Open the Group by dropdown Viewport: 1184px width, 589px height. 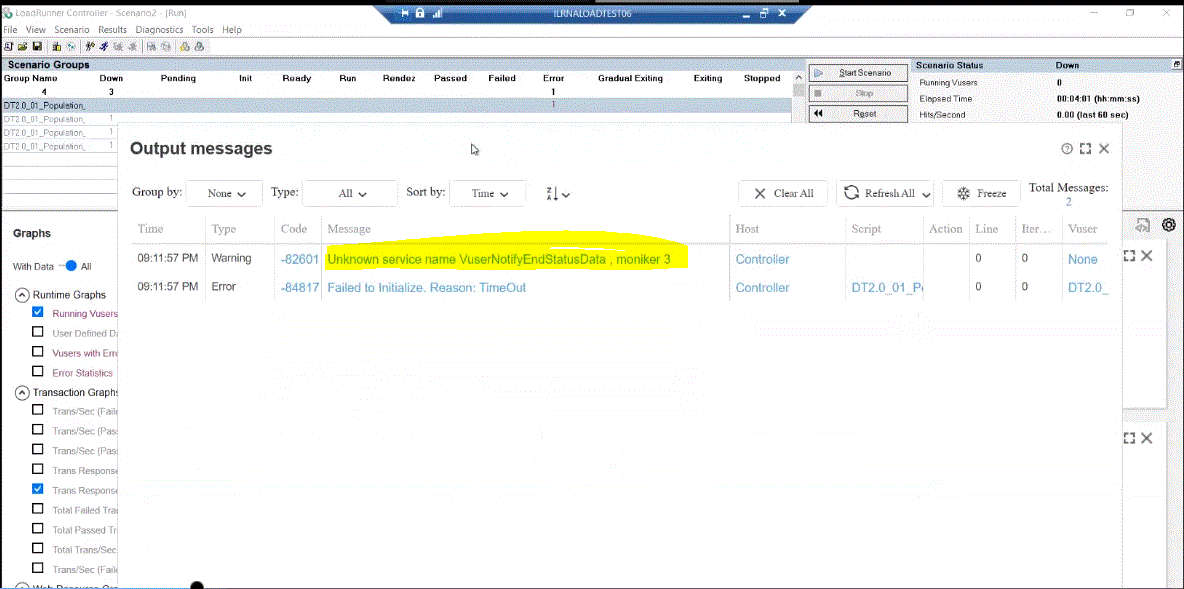point(224,193)
